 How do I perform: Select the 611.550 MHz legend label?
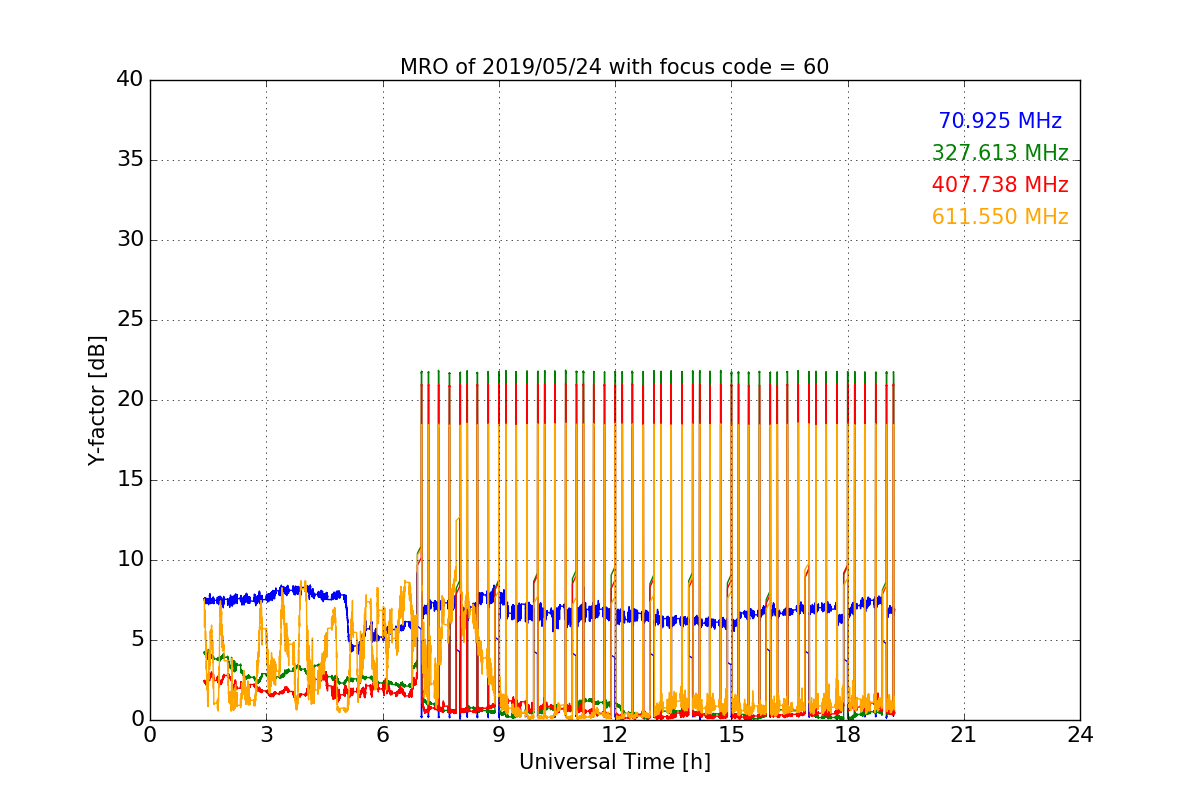click(1000, 217)
